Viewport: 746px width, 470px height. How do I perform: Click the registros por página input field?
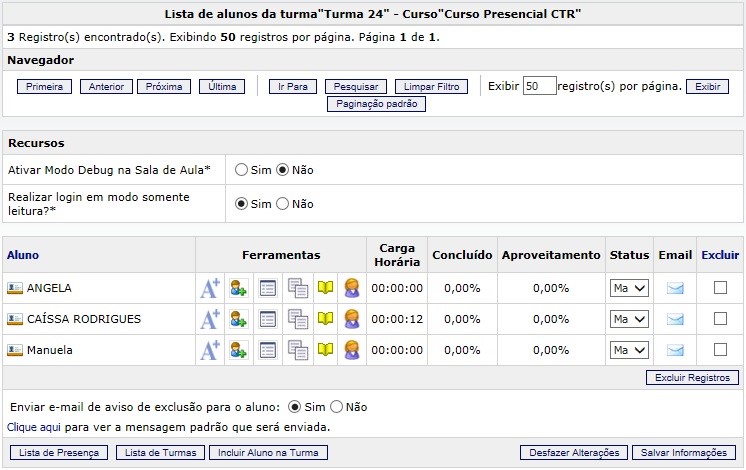(539, 87)
